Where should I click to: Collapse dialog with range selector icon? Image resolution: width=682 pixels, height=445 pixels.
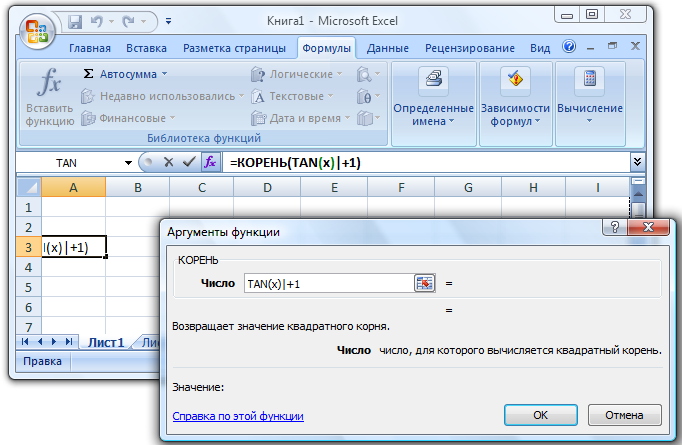pyautogui.click(x=425, y=283)
